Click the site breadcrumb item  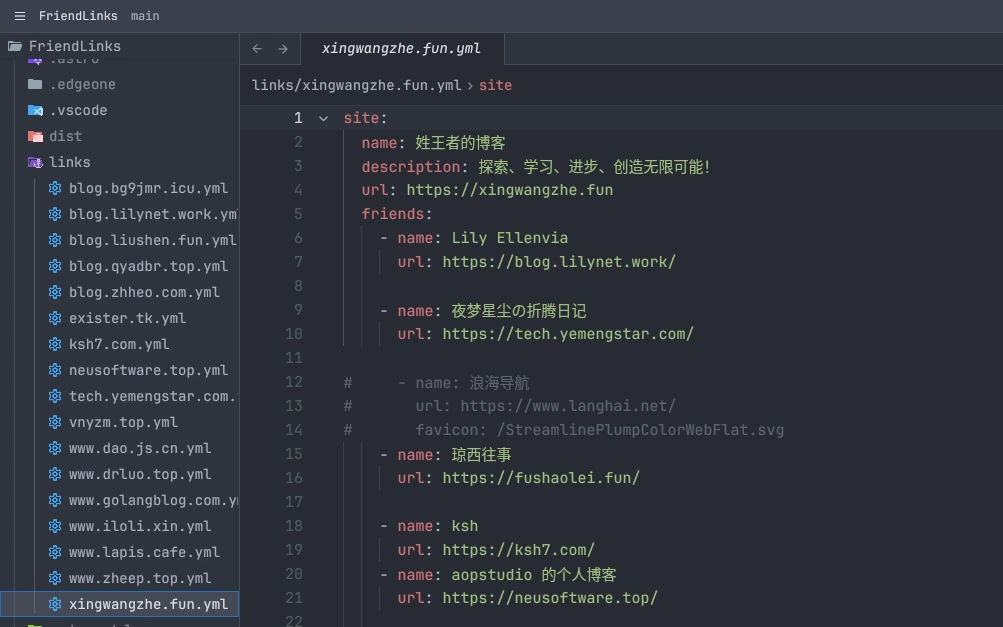click(495, 85)
